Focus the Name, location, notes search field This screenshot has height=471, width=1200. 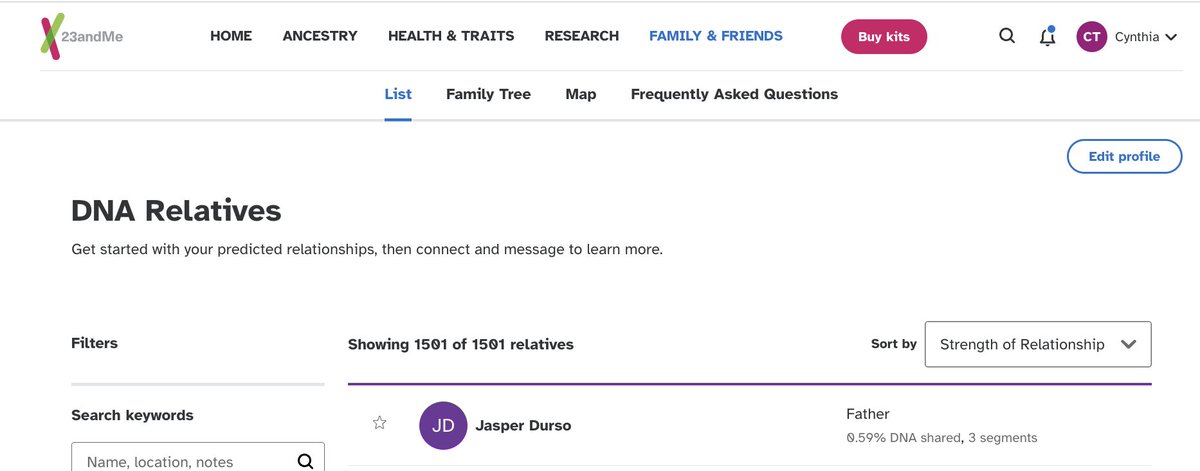pyautogui.click(x=198, y=457)
